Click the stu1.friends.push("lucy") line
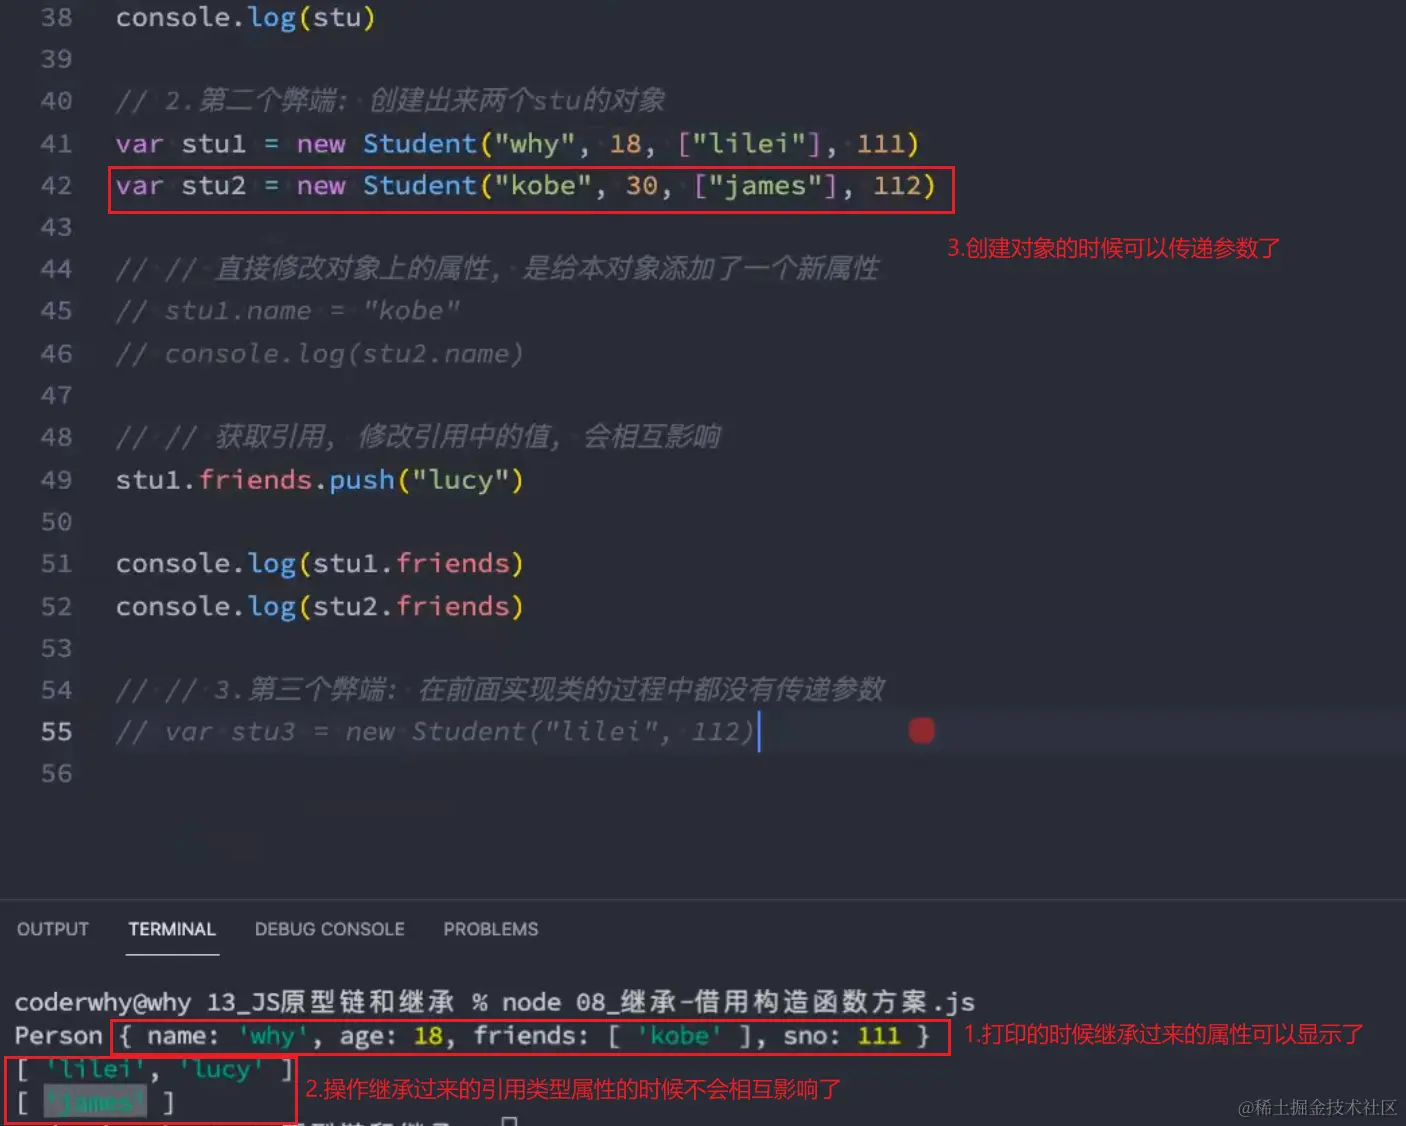This screenshot has width=1406, height=1126. (x=319, y=480)
